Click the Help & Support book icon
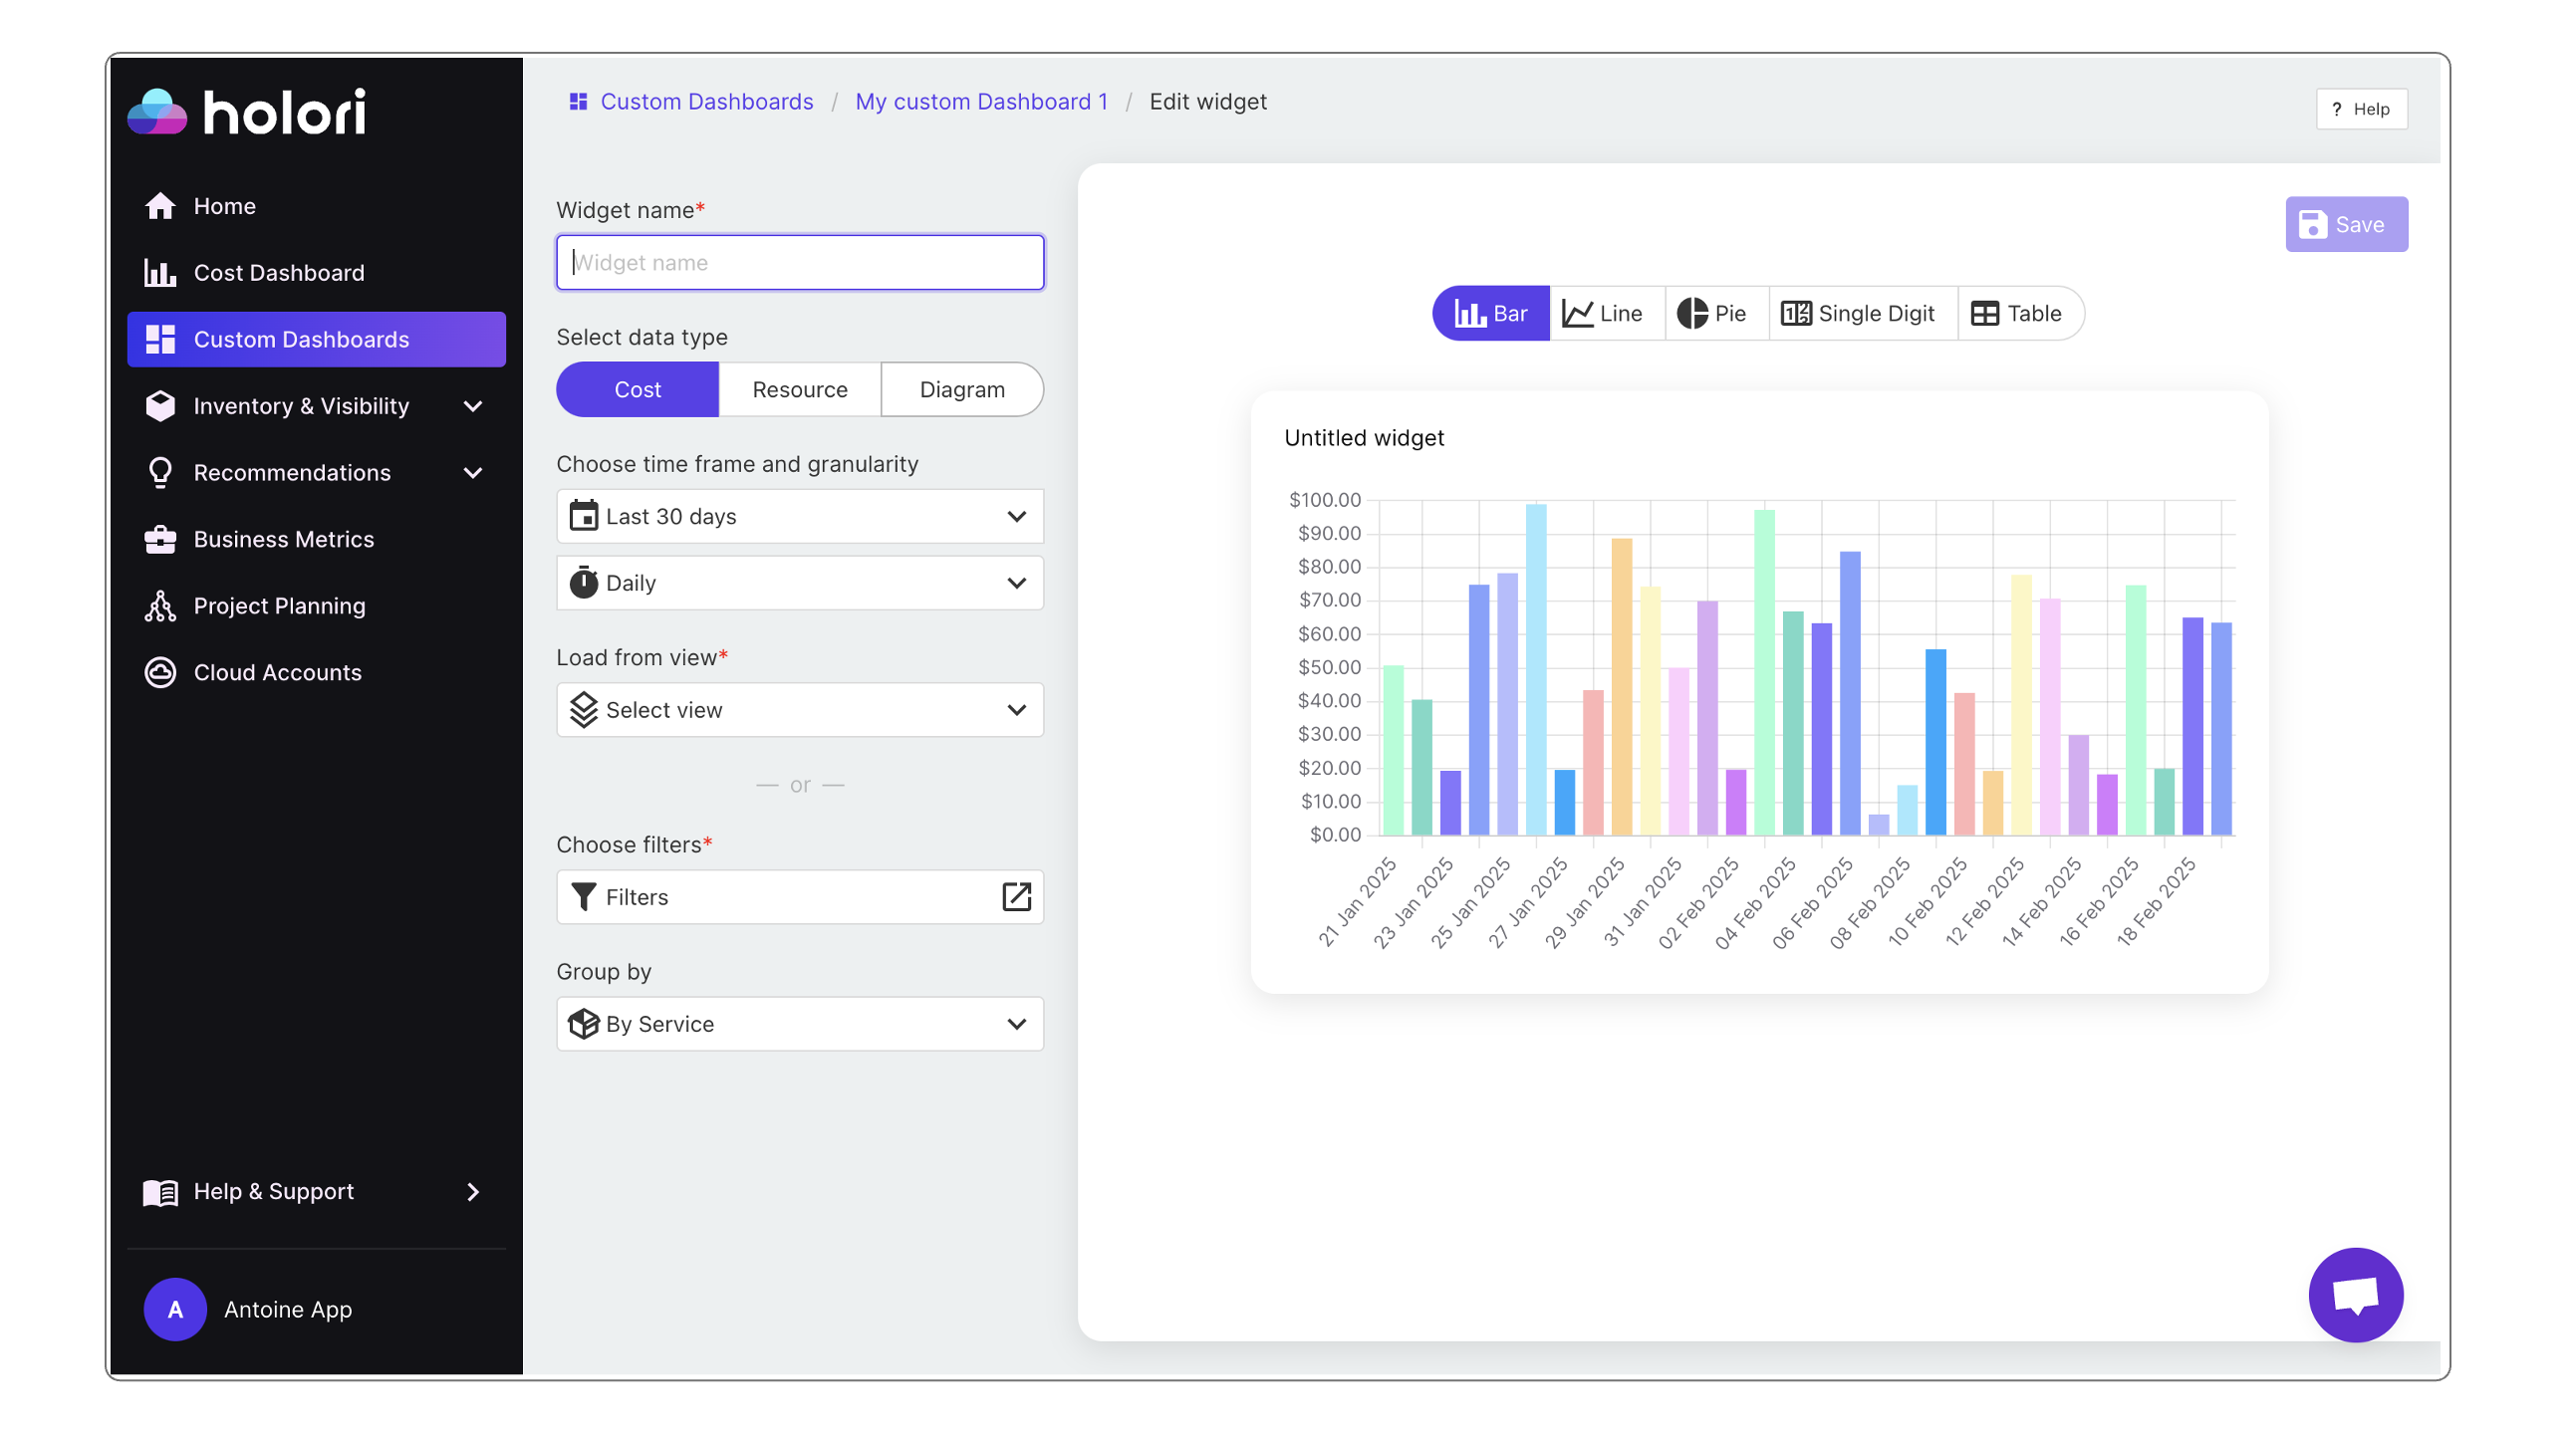 tap(160, 1192)
